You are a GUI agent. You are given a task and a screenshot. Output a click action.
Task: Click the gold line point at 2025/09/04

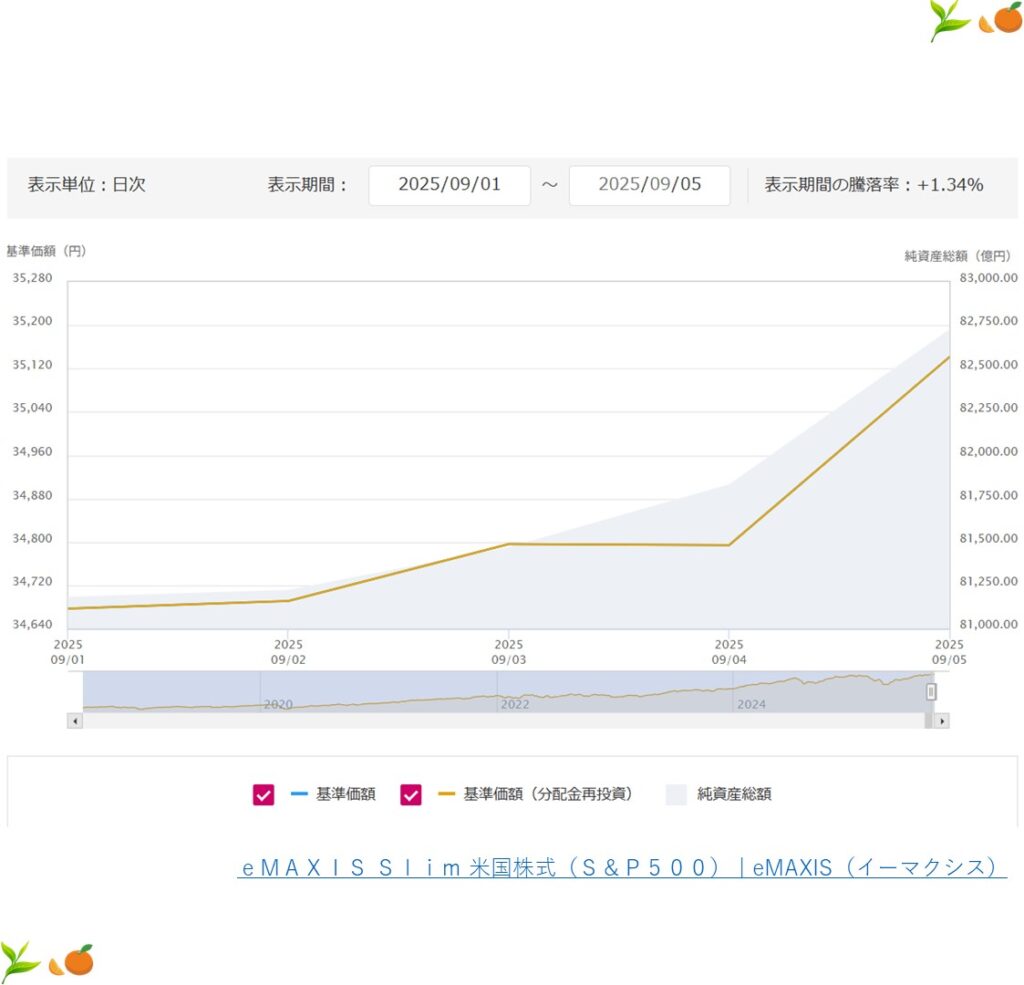pyautogui.click(x=729, y=545)
